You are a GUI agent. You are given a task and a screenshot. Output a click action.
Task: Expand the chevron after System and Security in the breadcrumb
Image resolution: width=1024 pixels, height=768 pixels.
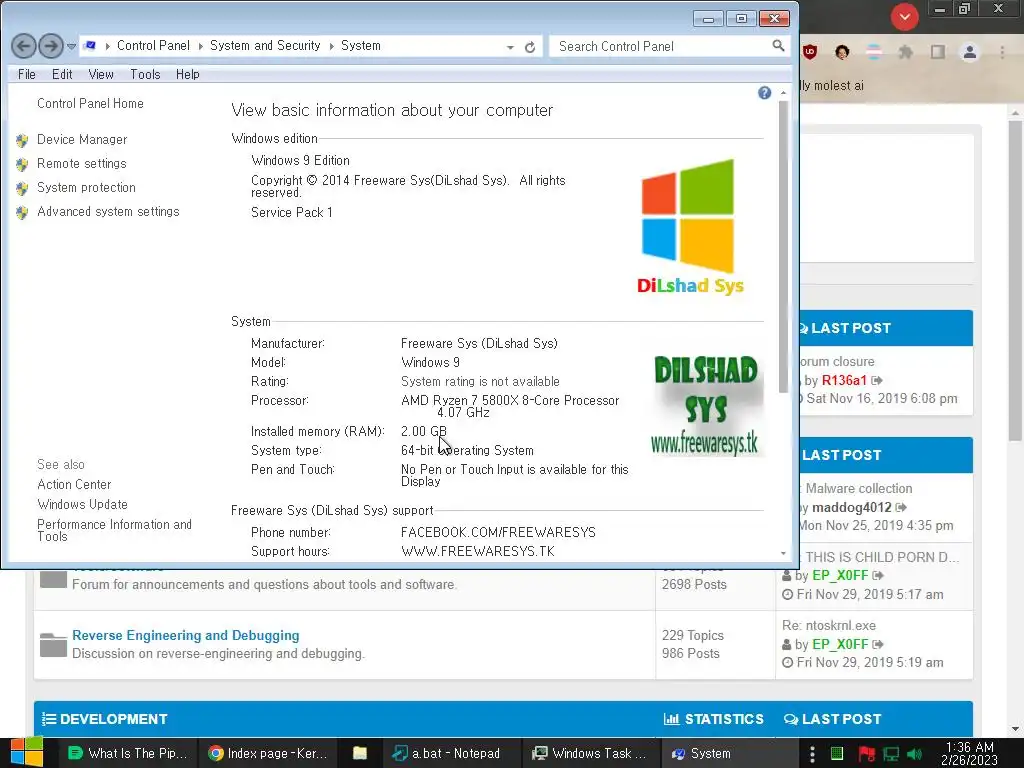(x=331, y=46)
